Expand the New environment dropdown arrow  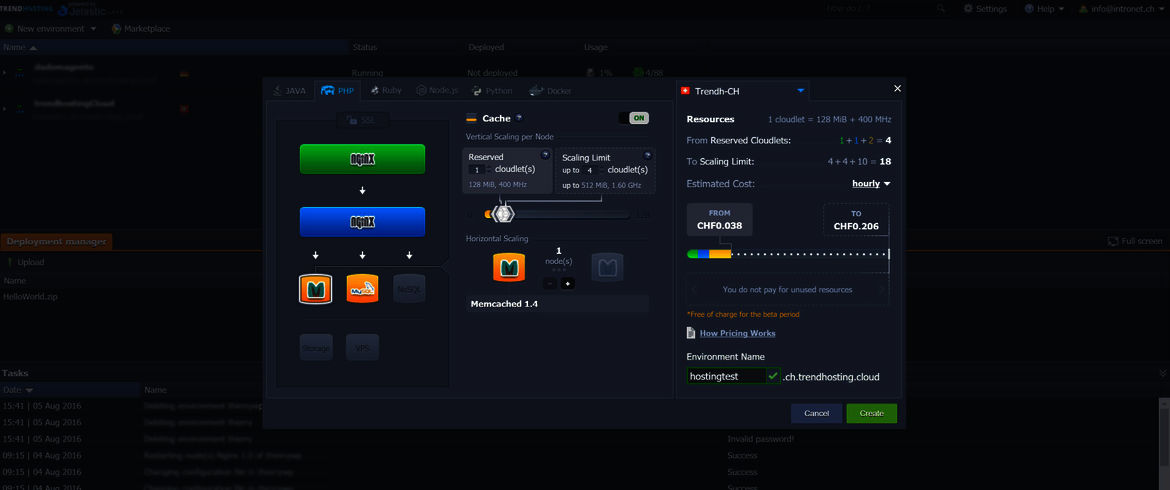(93, 28)
